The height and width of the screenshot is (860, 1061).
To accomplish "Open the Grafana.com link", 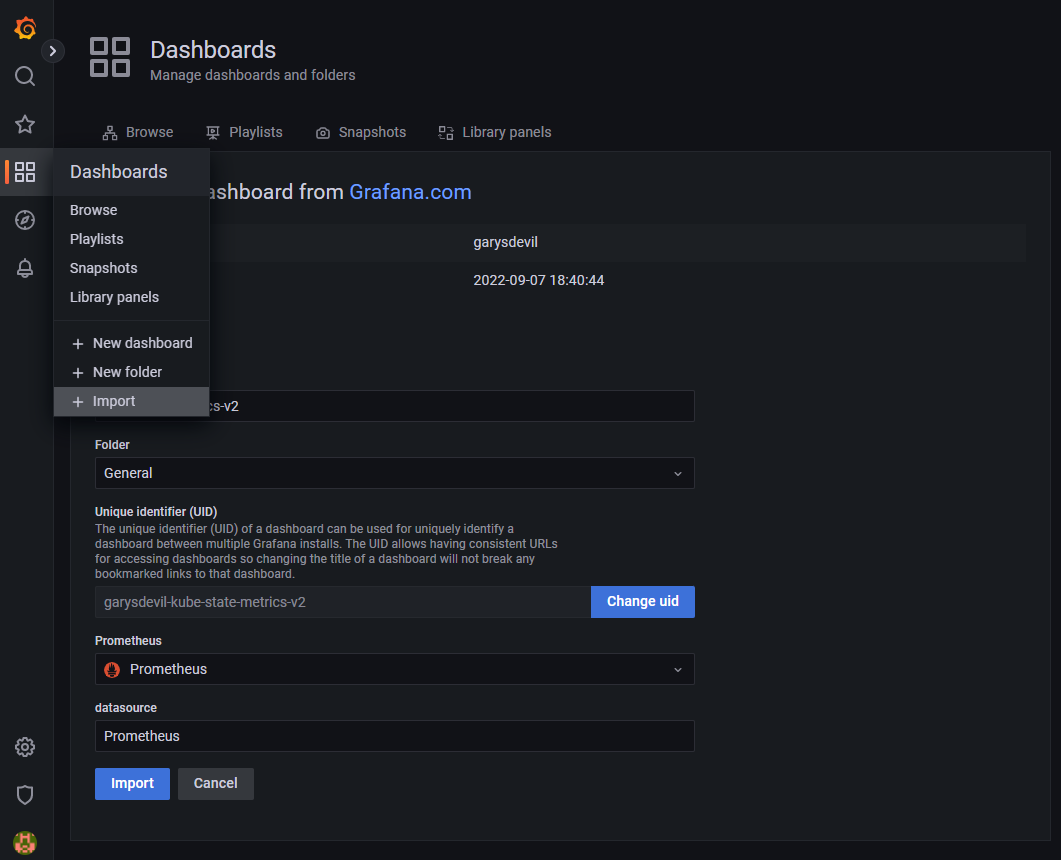I will 410,192.
